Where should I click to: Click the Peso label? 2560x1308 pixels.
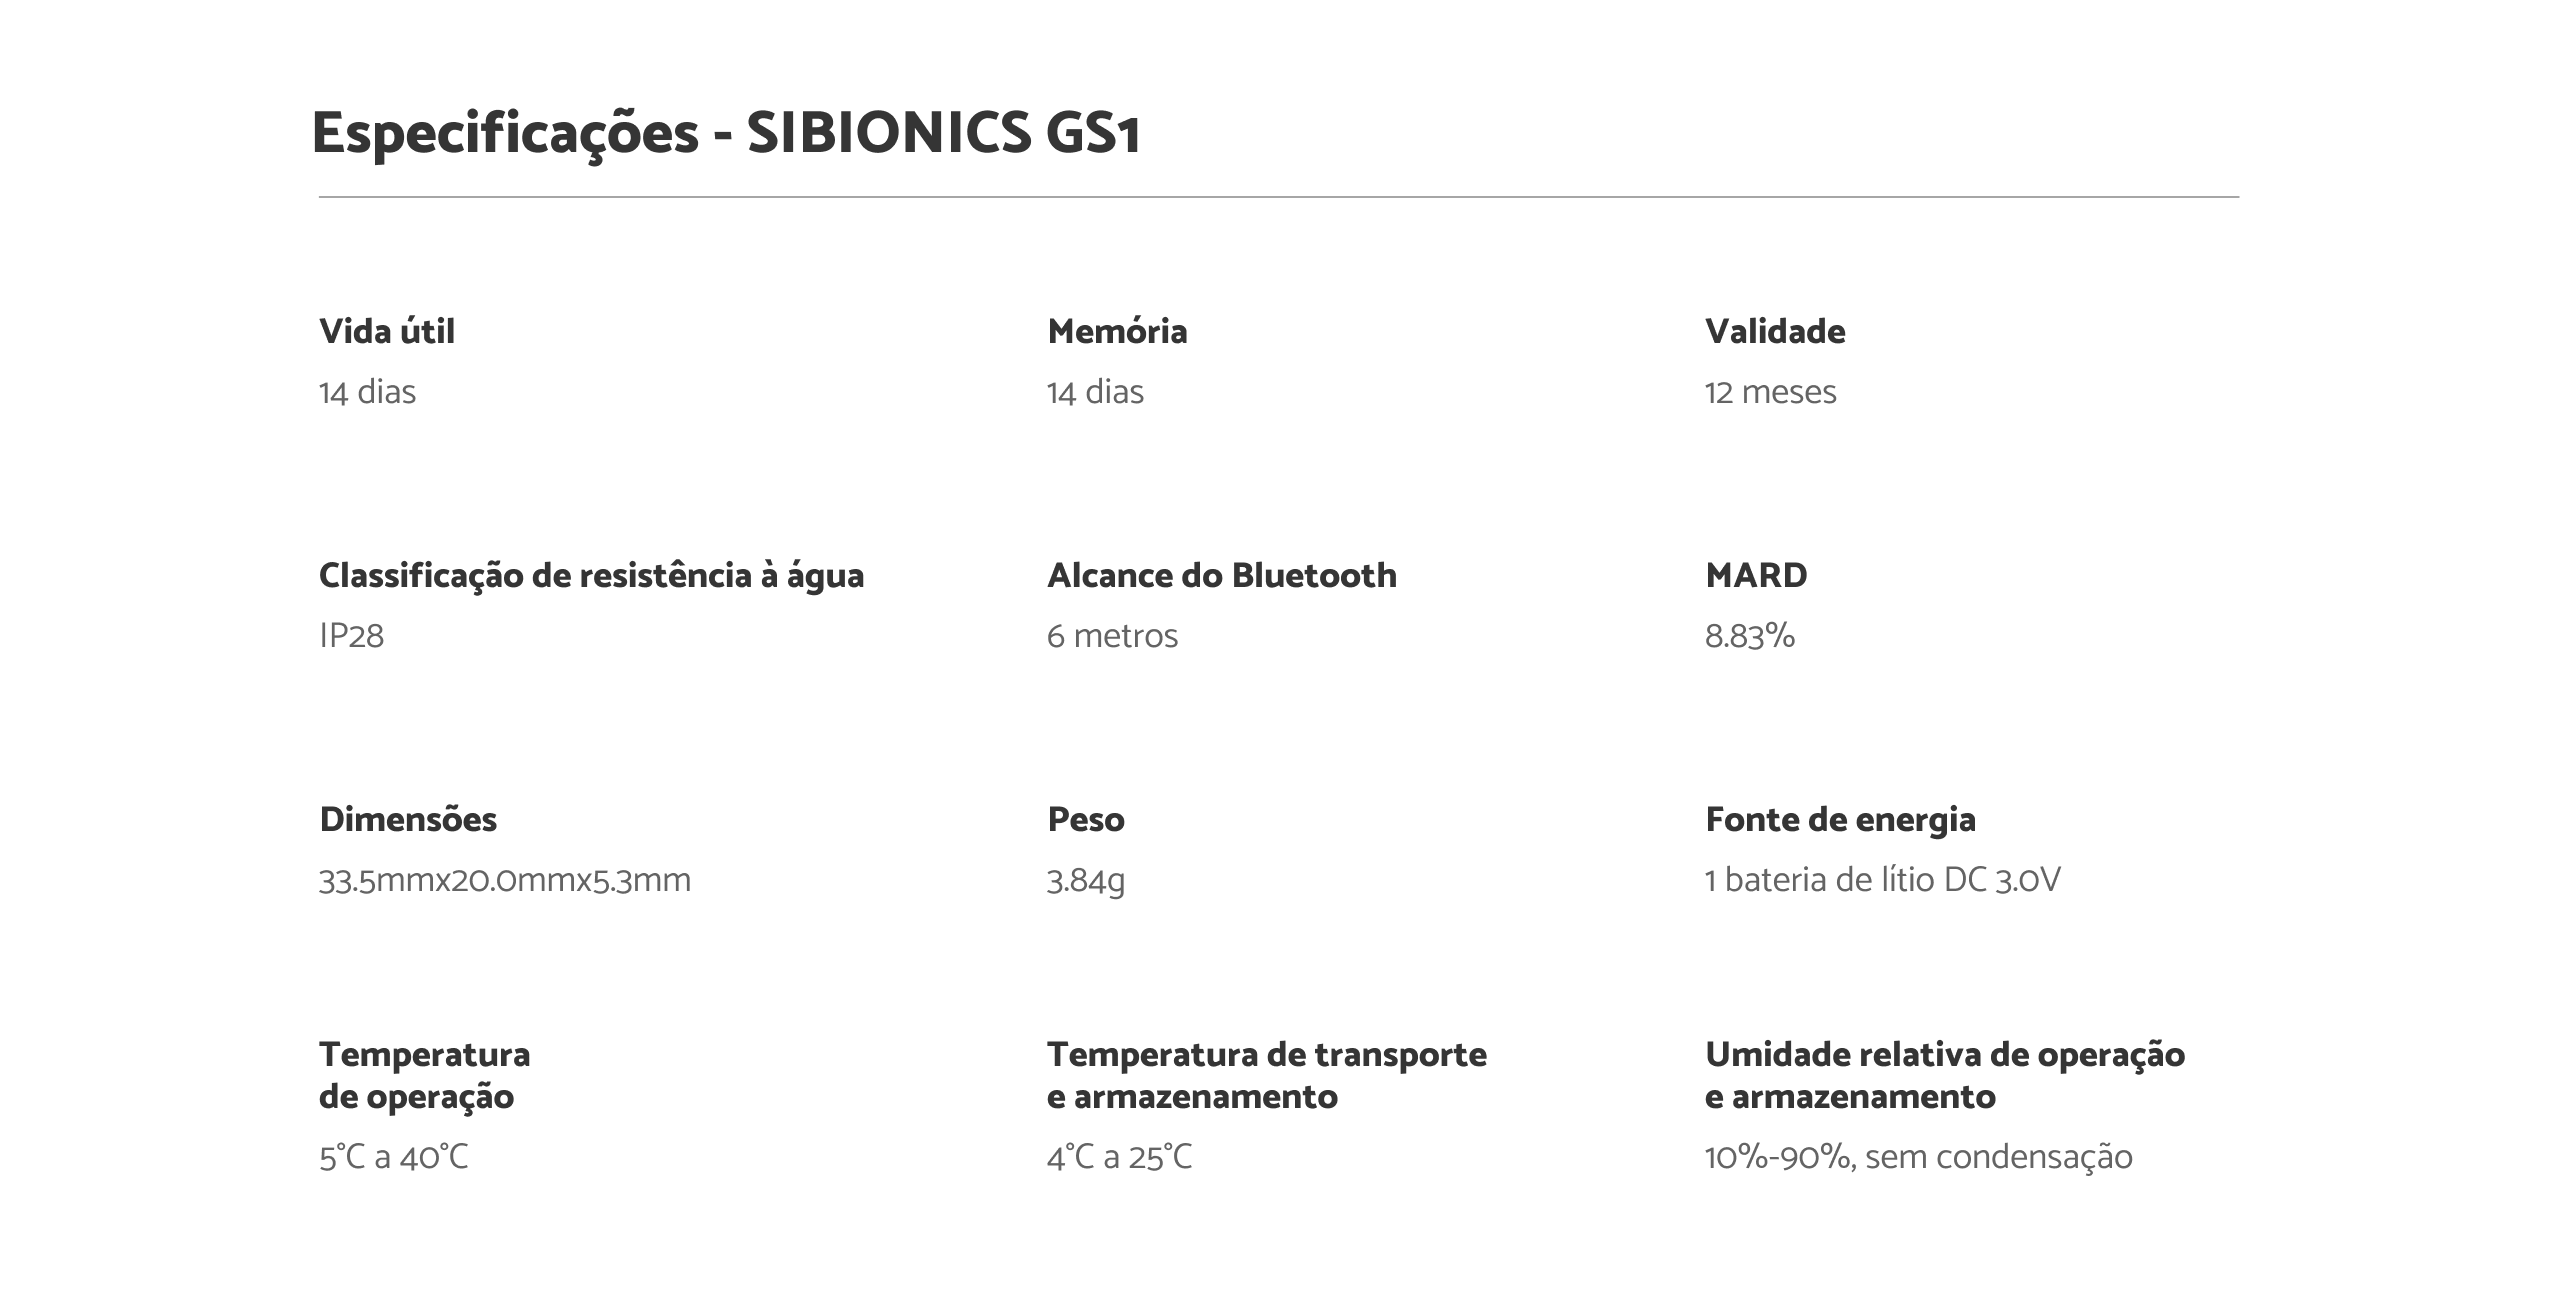[x=1086, y=820]
